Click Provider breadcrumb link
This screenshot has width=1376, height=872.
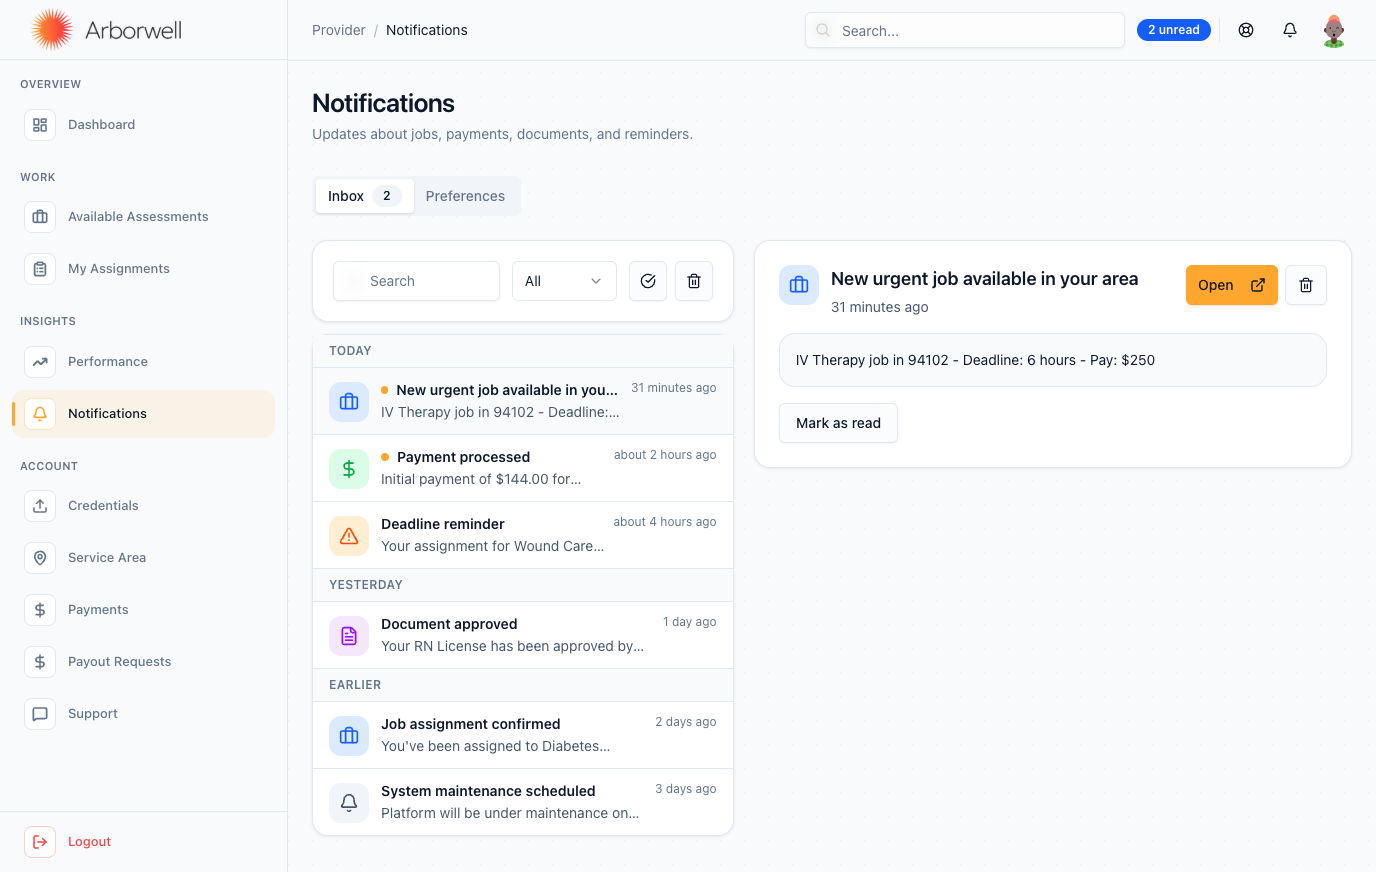point(338,30)
